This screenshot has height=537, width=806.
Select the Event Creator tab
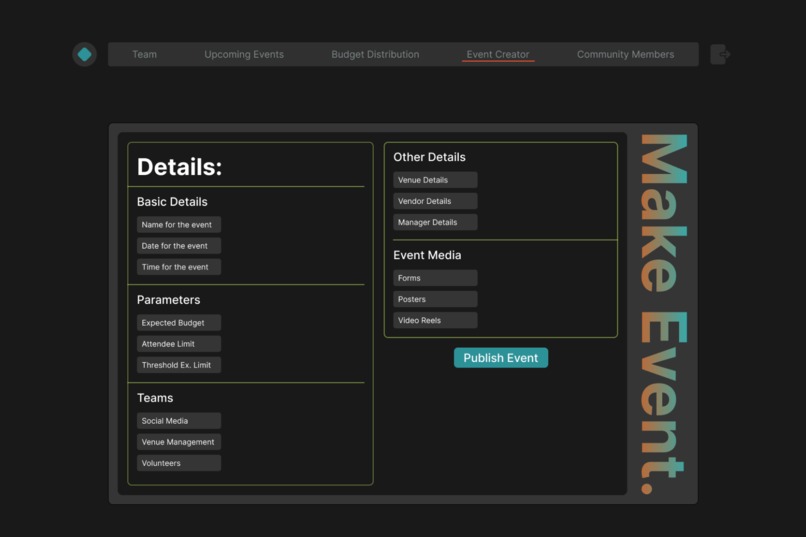pyautogui.click(x=498, y=54)
